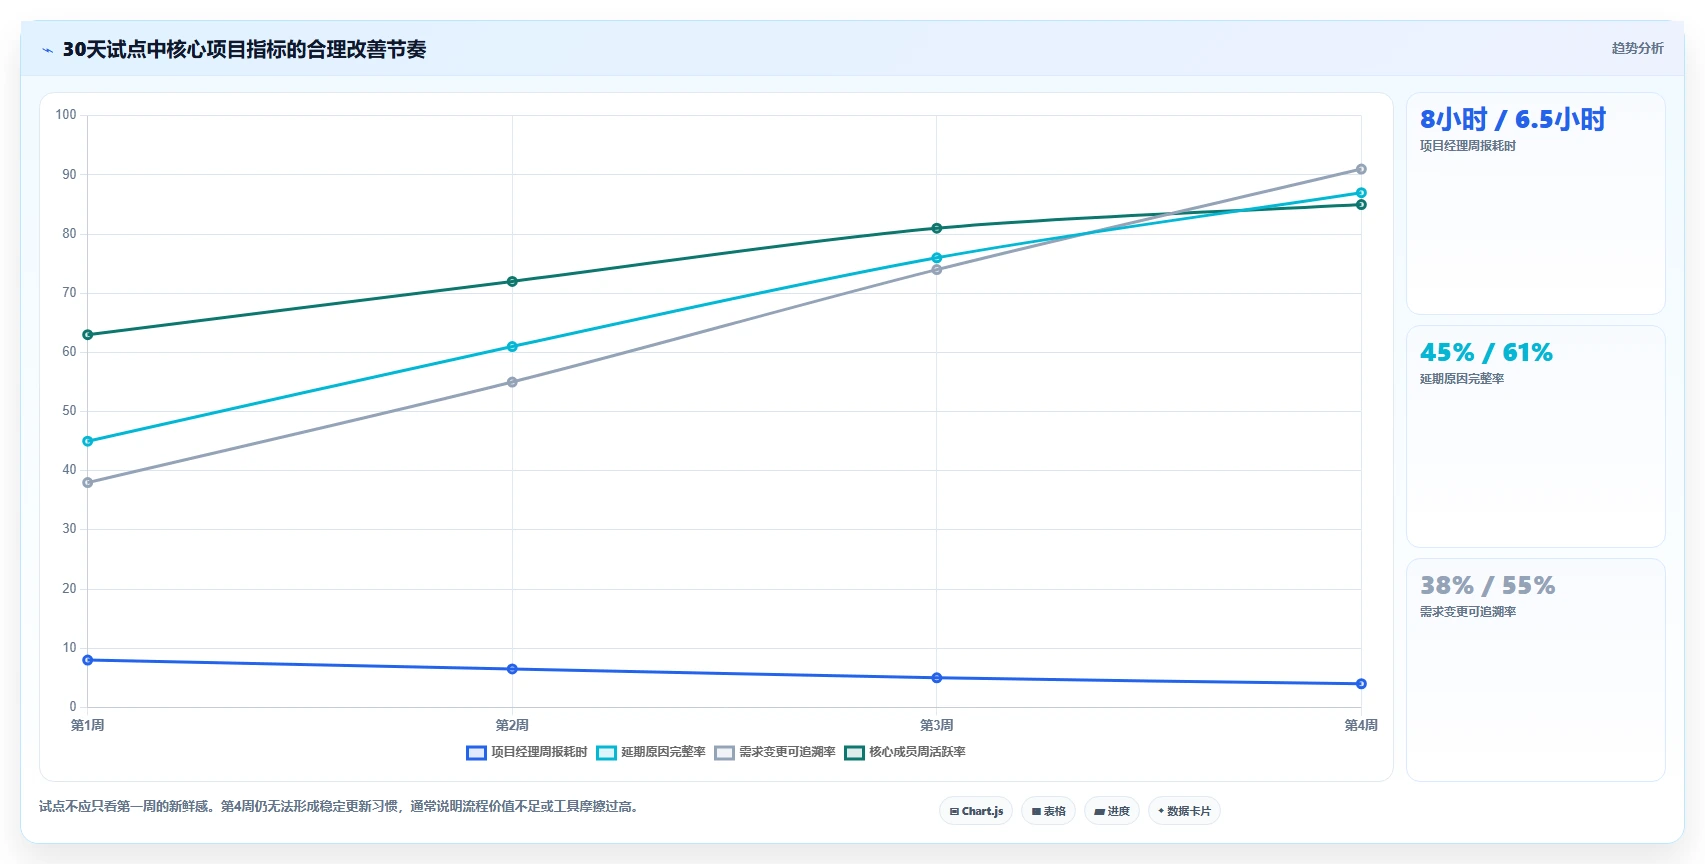Click the 38% / 55% stat card
This screenshot has height=864, width=1705.
click(1535, 670)
